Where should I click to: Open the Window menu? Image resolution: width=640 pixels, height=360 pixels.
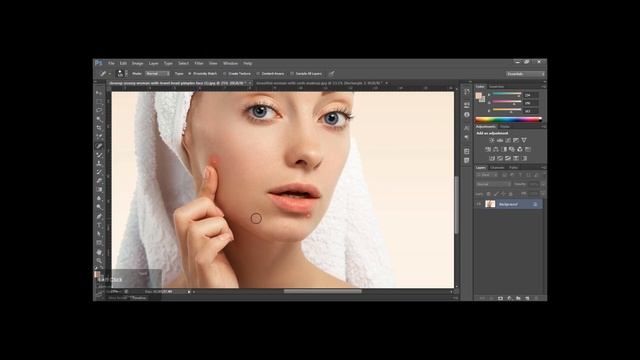230,63
